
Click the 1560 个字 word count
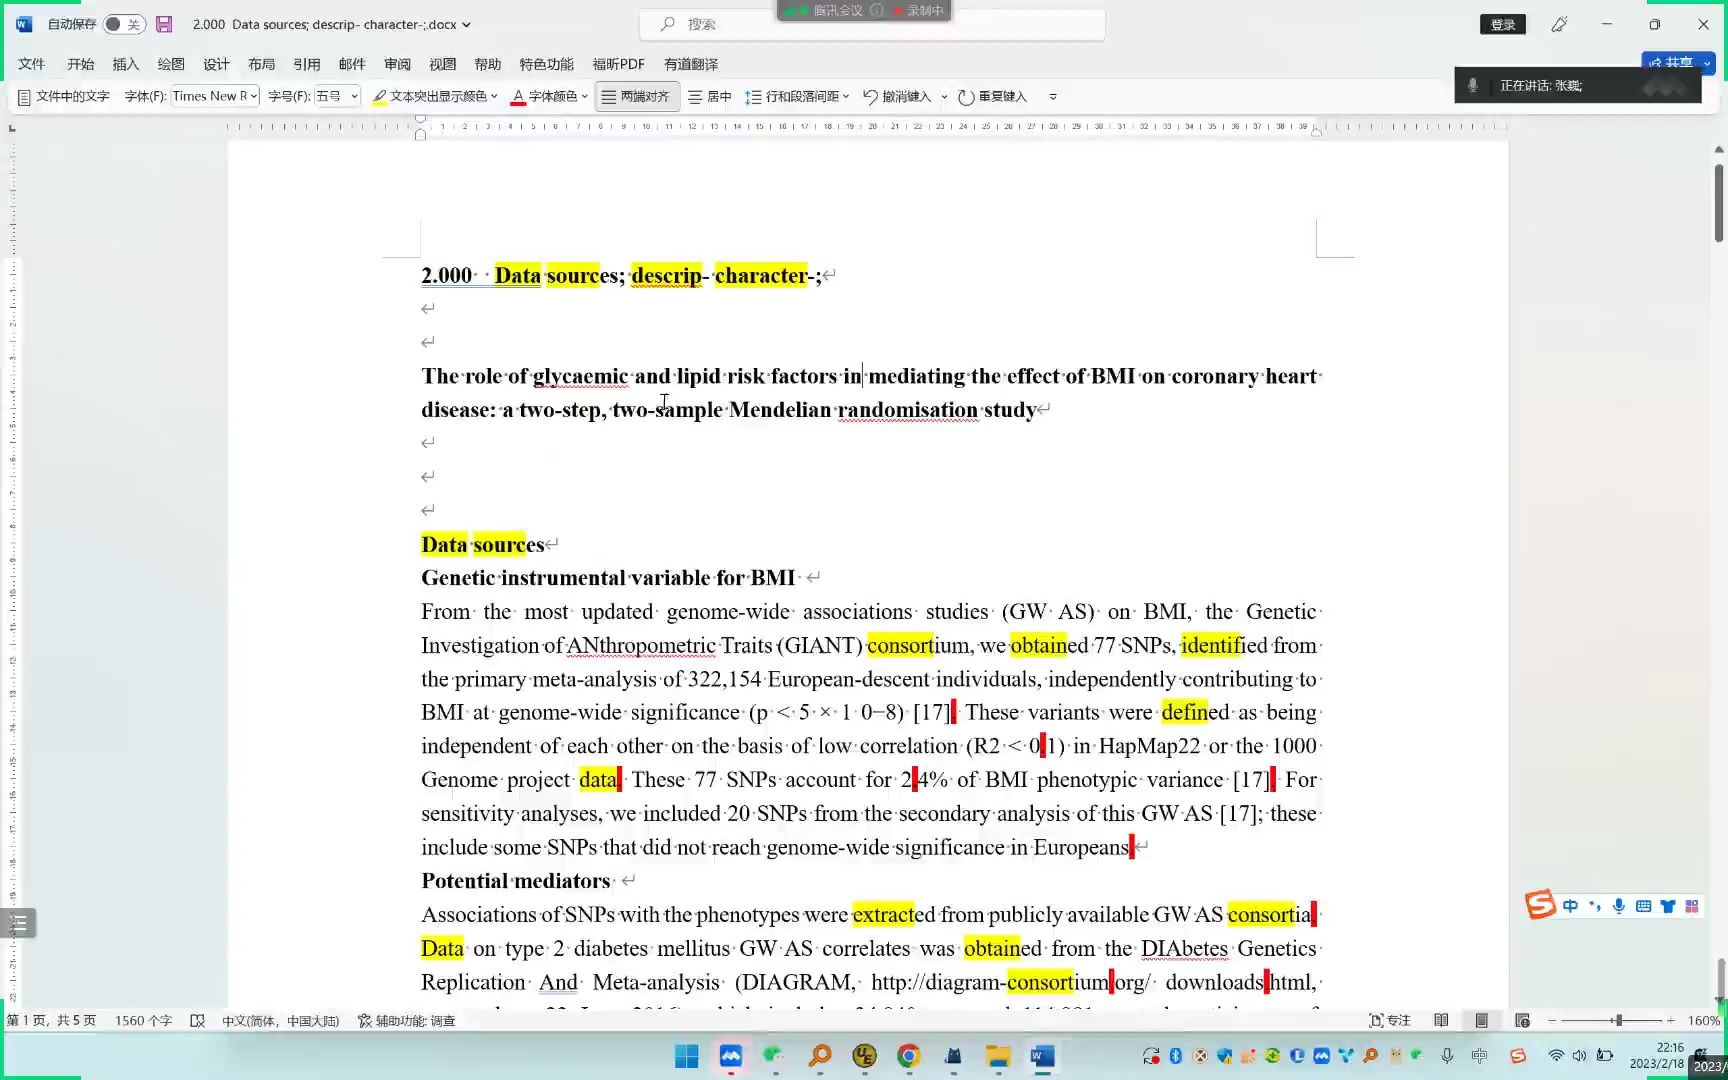(x=143, y=1021)
